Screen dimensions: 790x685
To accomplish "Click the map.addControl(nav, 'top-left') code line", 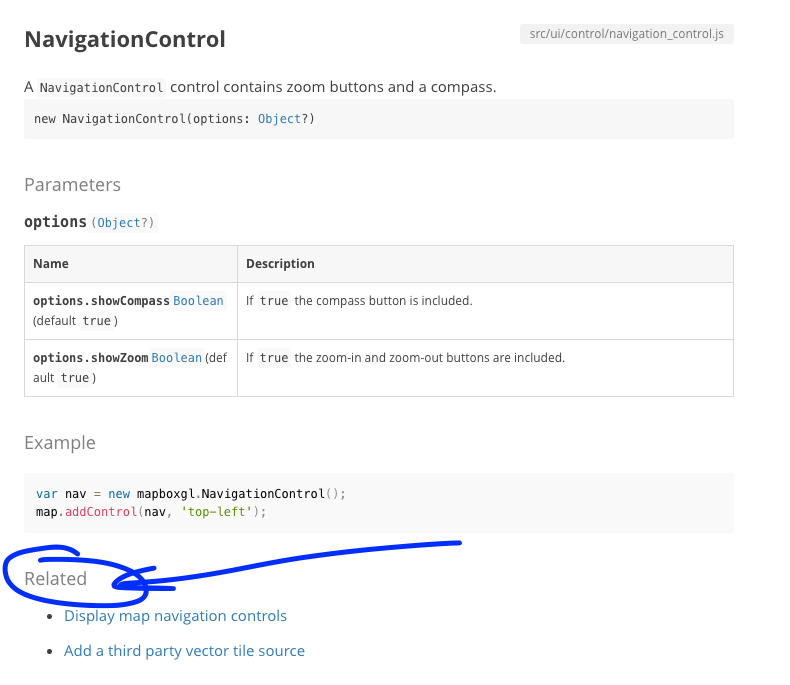I will click(151, 512).
